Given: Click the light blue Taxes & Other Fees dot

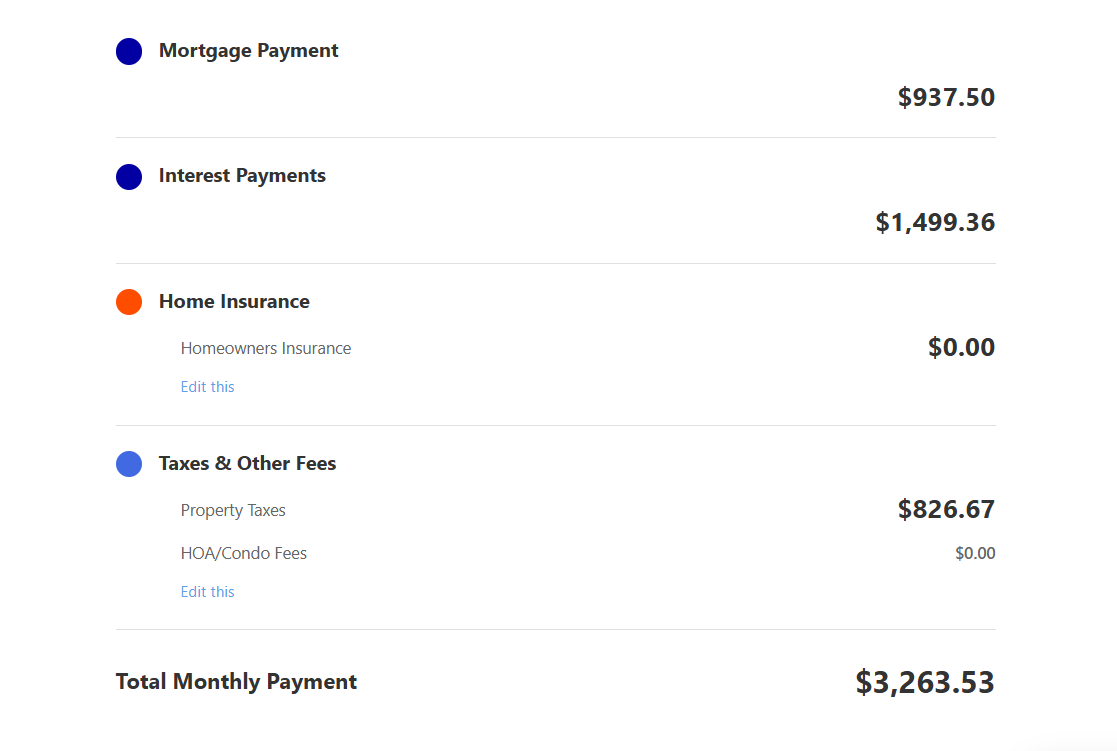Looking at the screenshot, I should tap(129, 464).
